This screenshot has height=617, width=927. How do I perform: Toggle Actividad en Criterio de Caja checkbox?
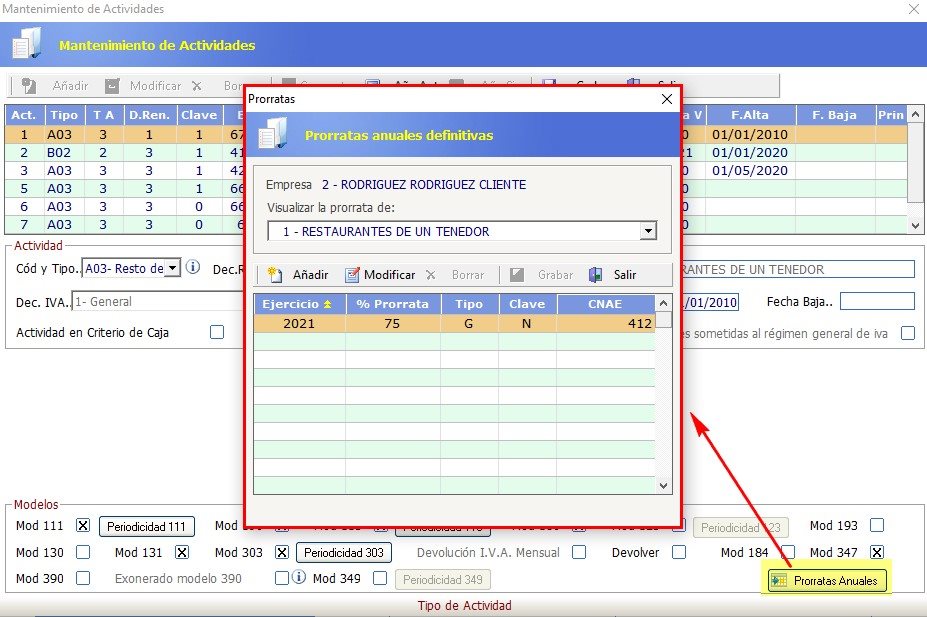click(217, 333)
